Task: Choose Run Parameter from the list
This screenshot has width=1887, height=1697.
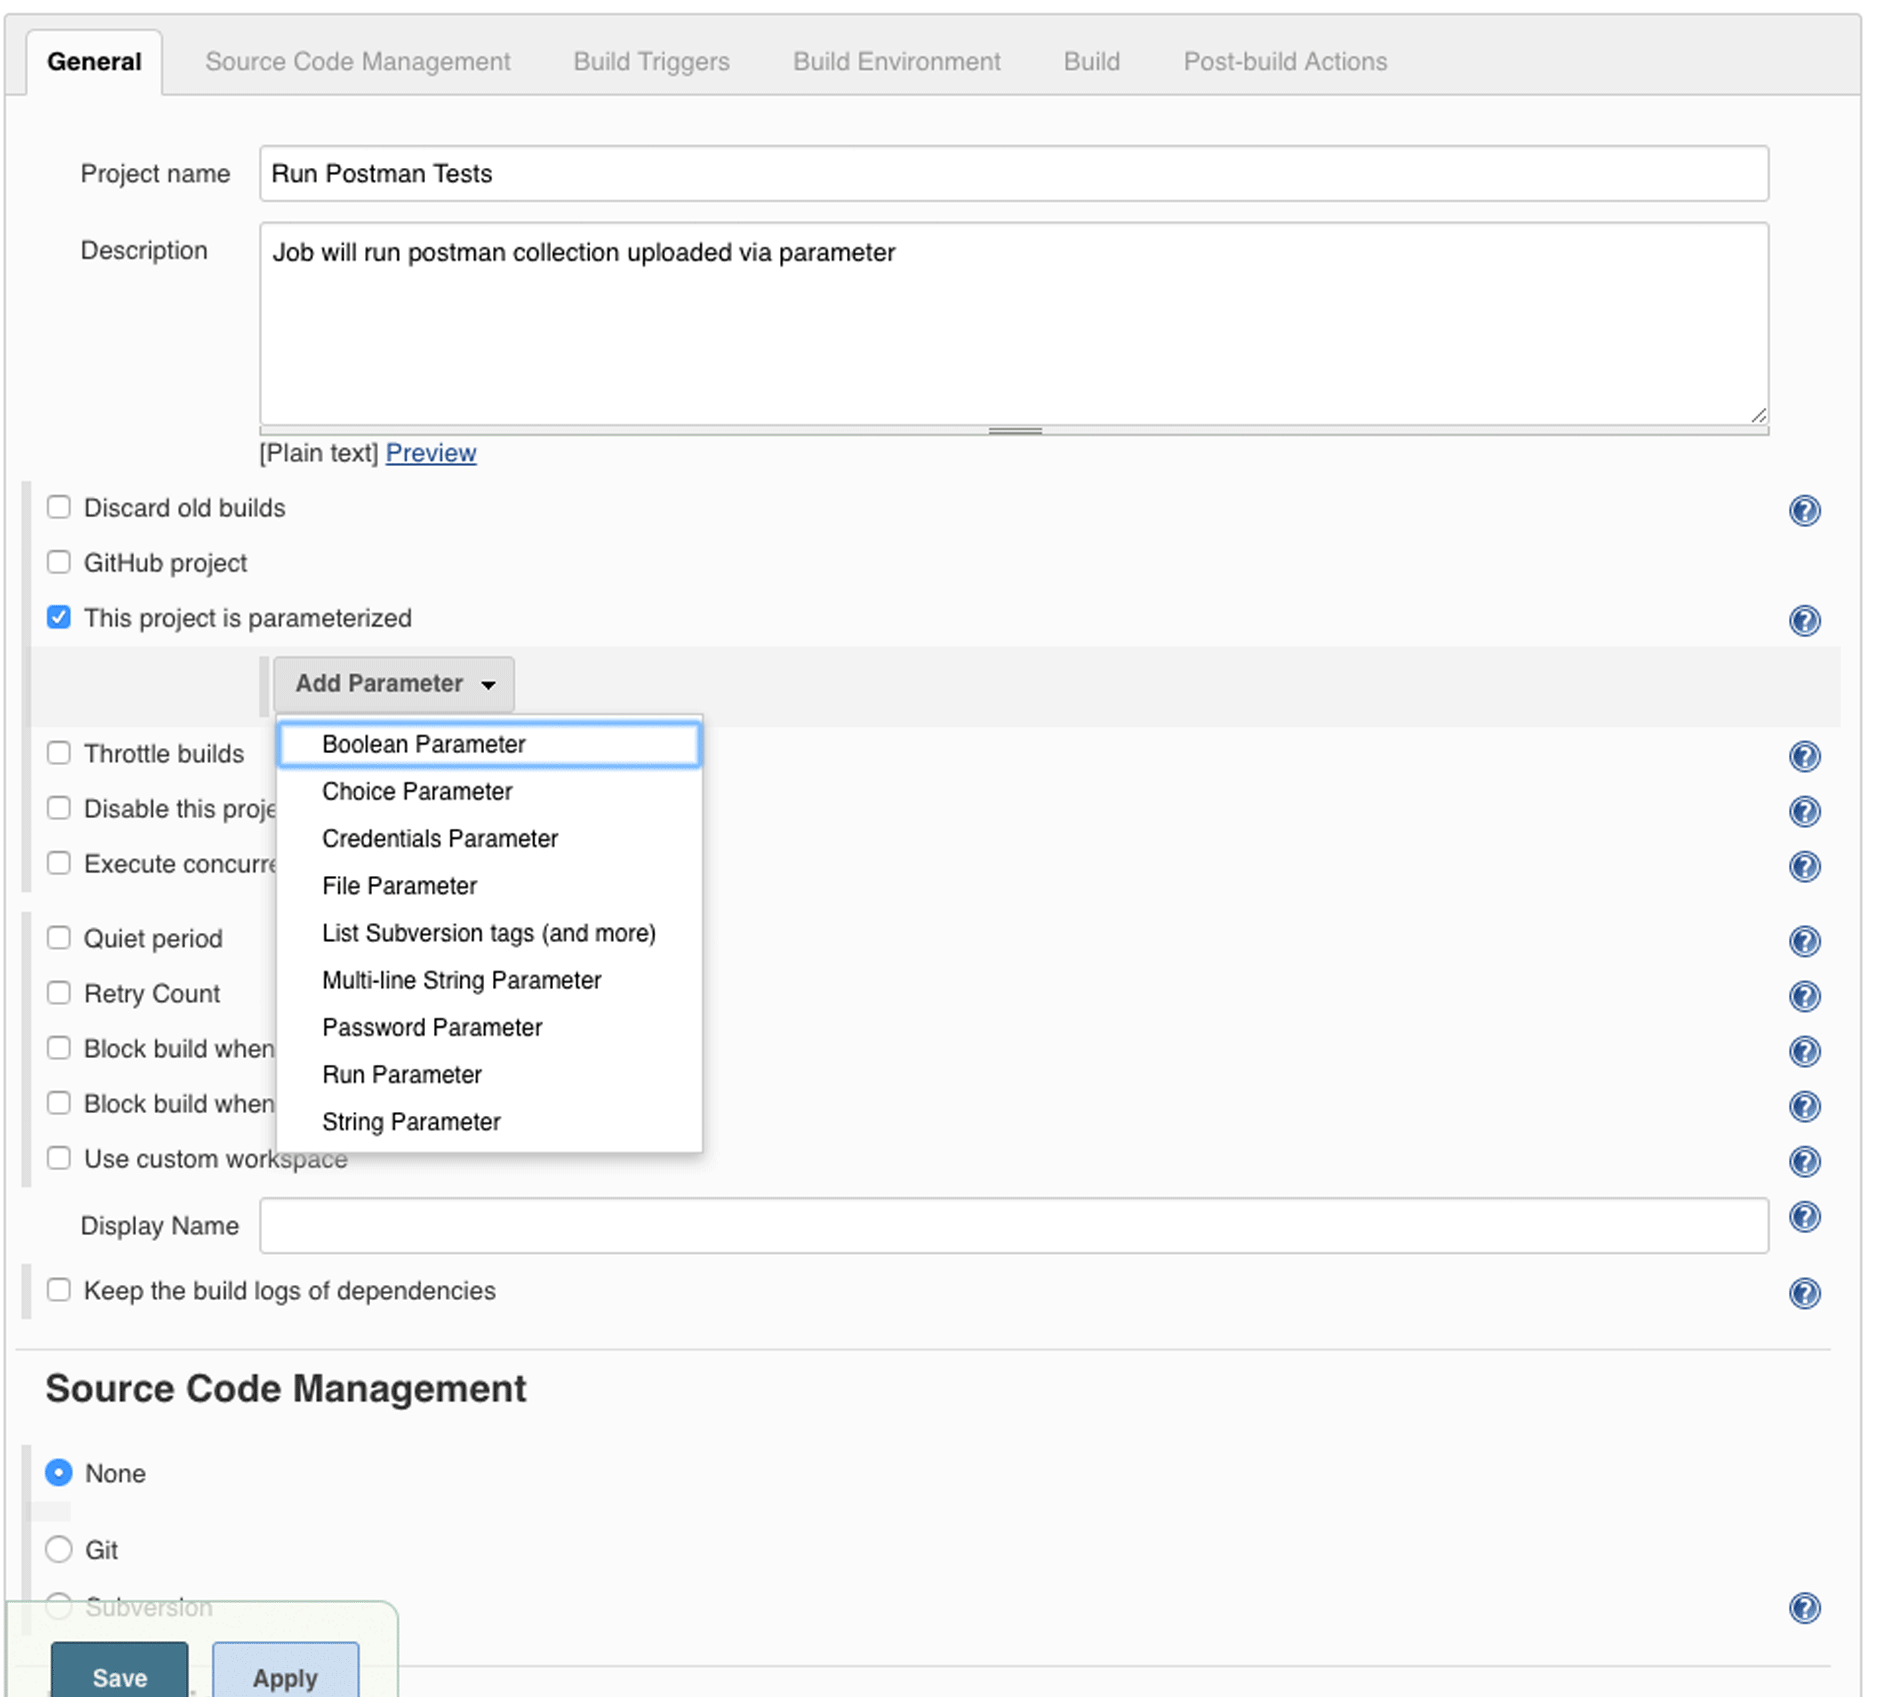Action: [489, 1075]
